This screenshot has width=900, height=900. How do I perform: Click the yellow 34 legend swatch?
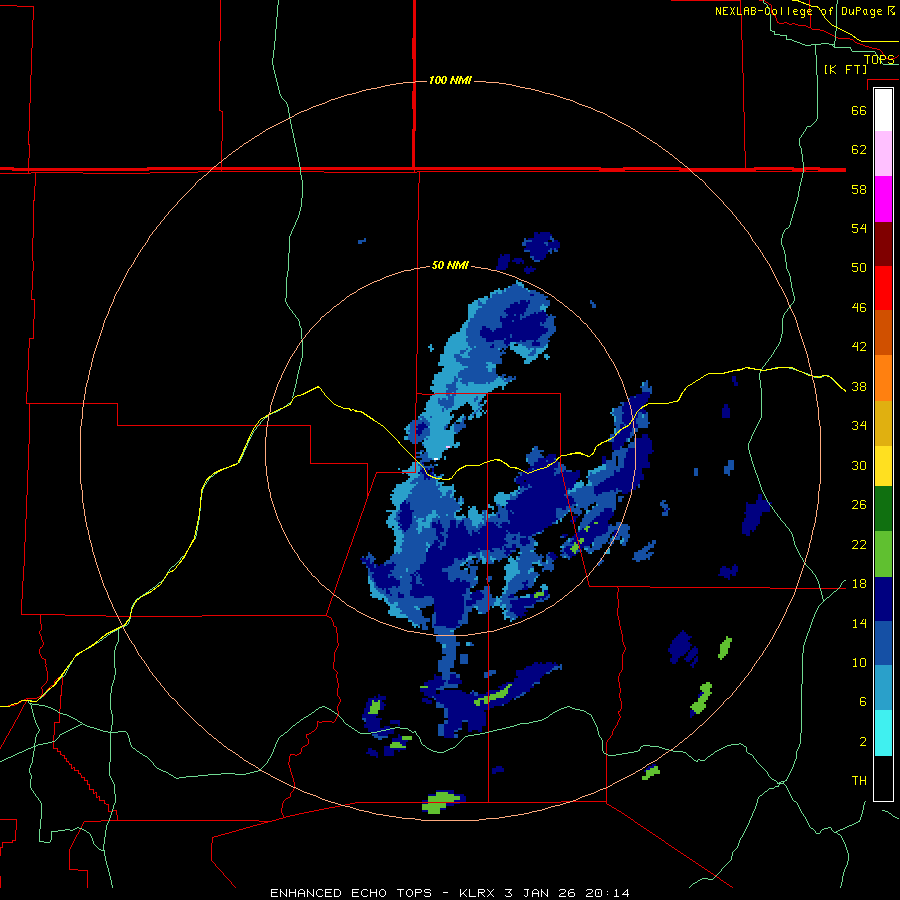(883, 466)
